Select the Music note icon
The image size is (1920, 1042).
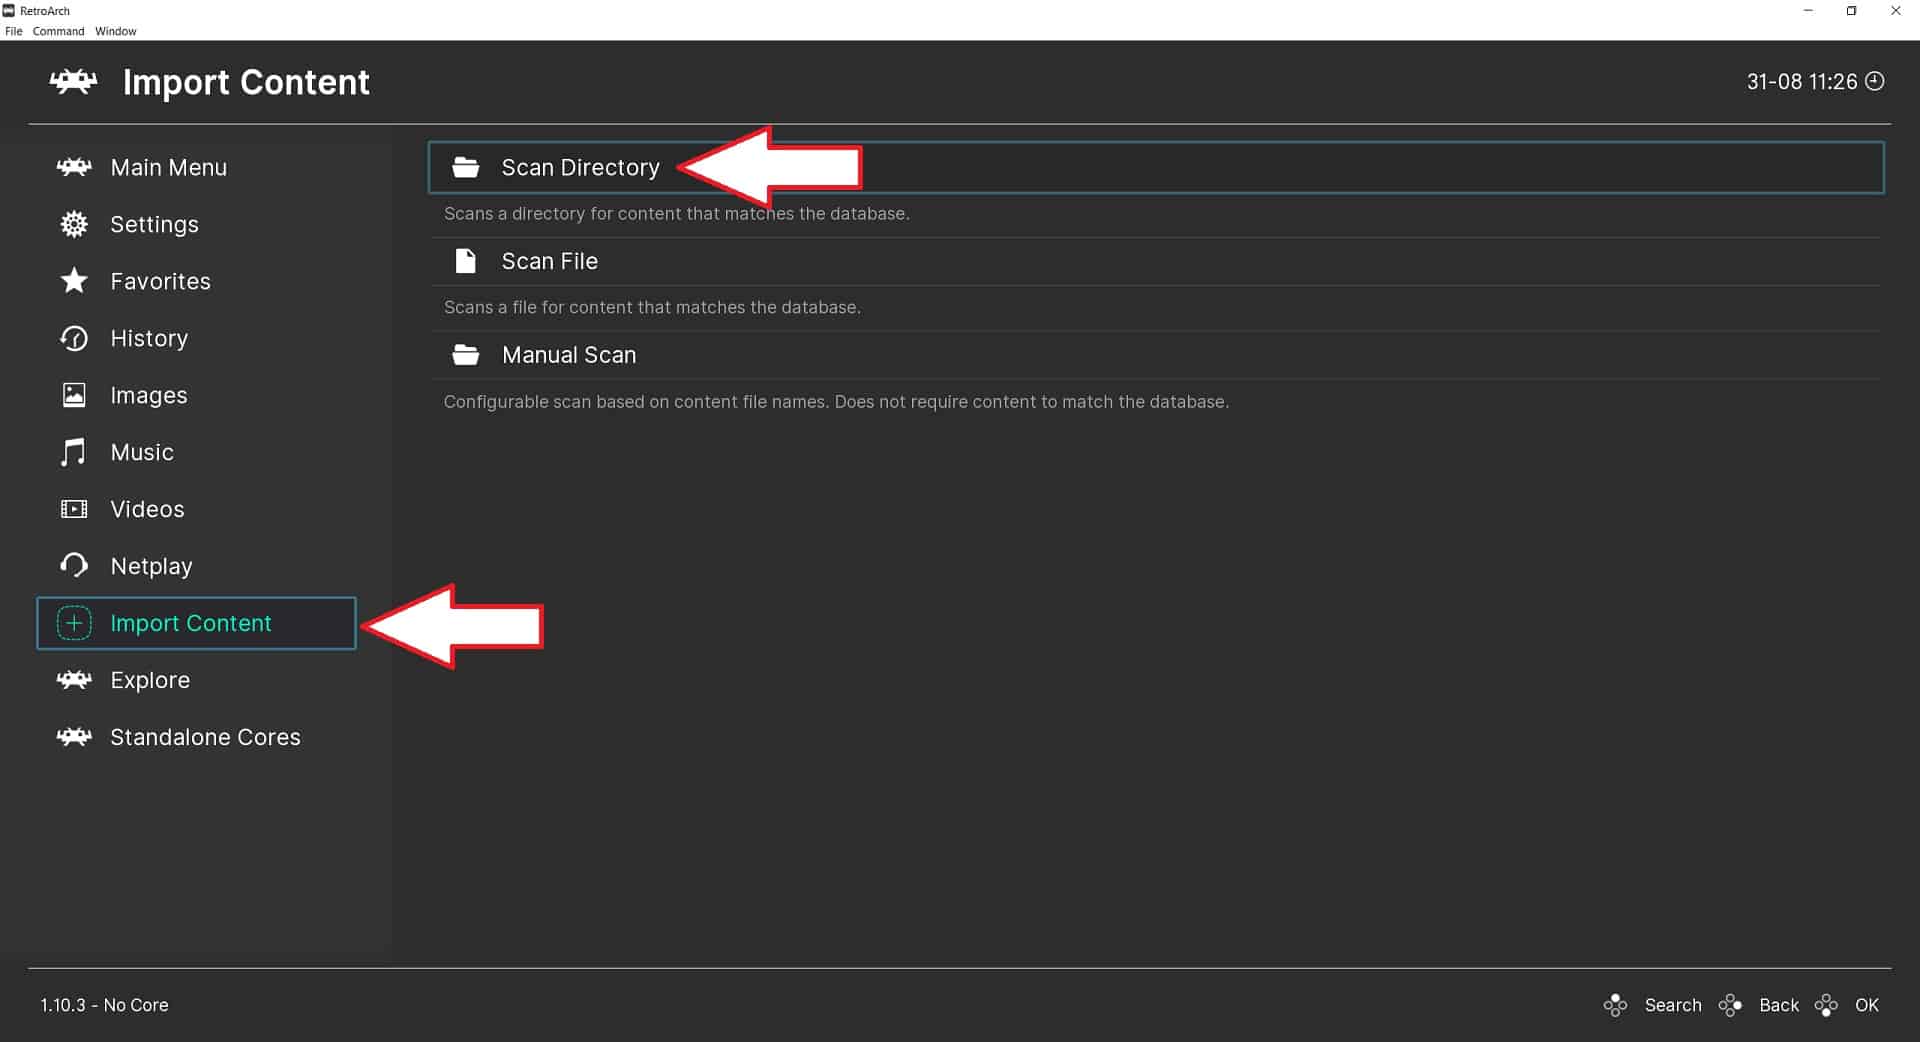pos(73,452)
